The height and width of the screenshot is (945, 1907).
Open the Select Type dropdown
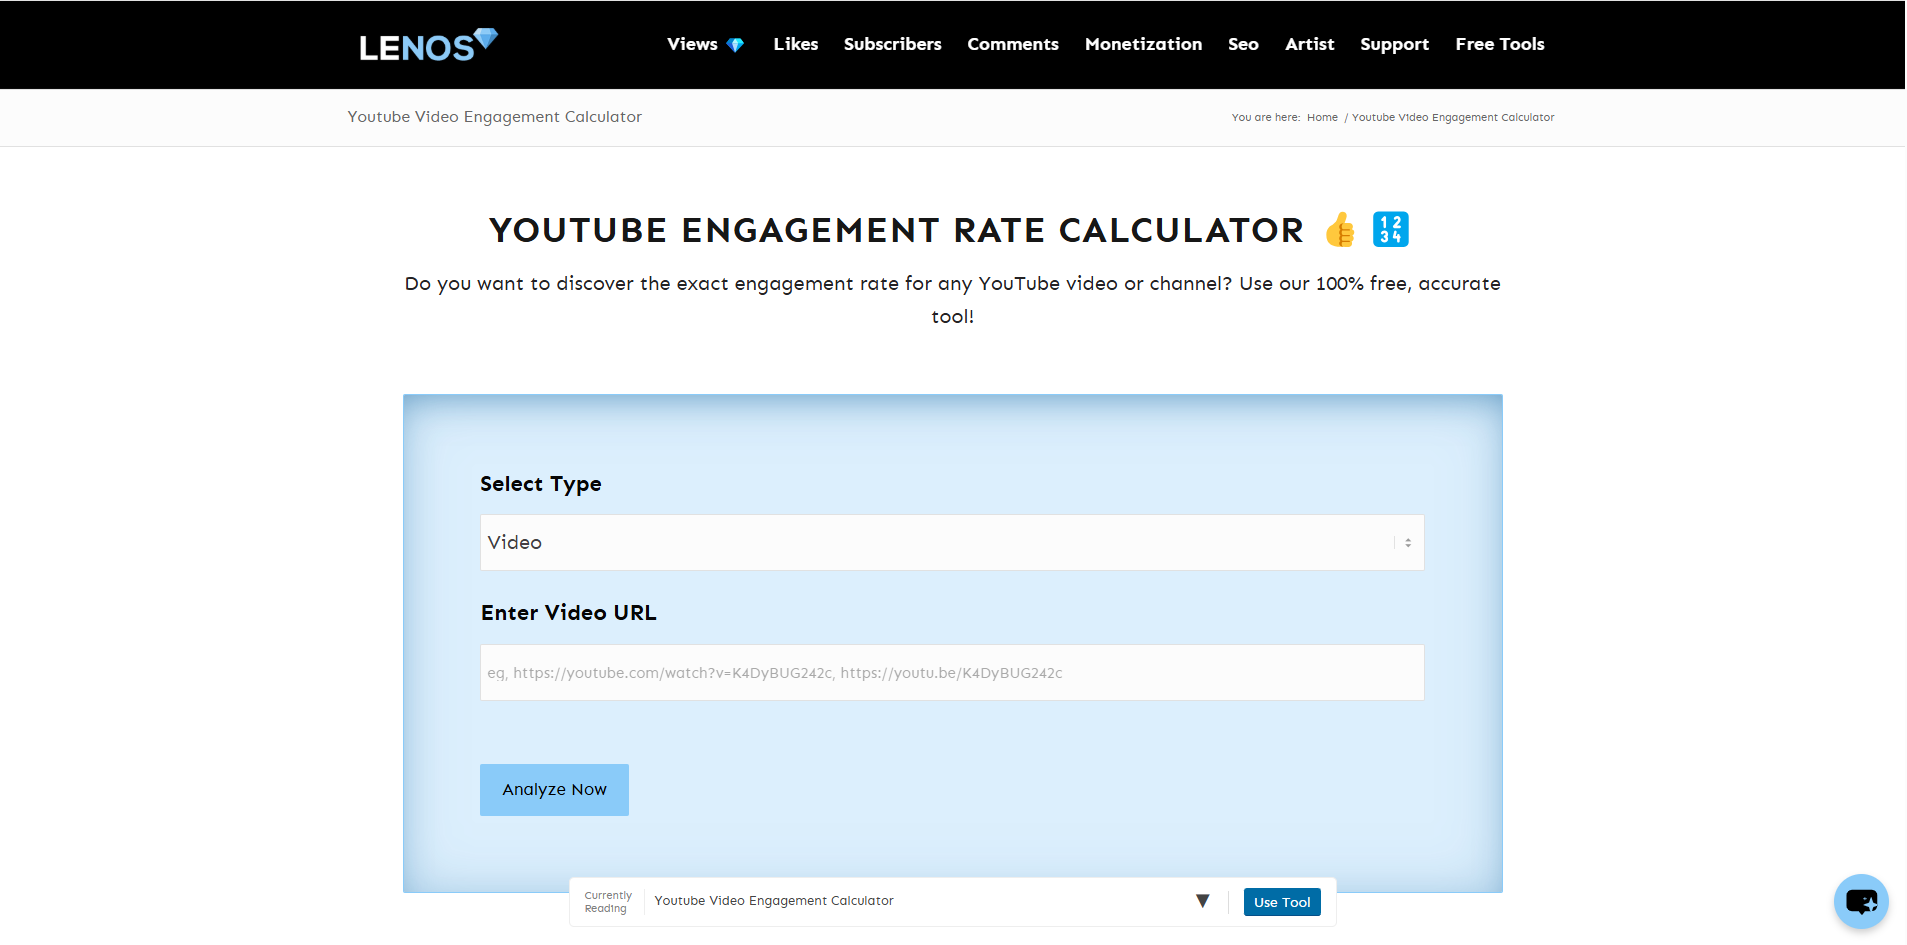[952, 542]
